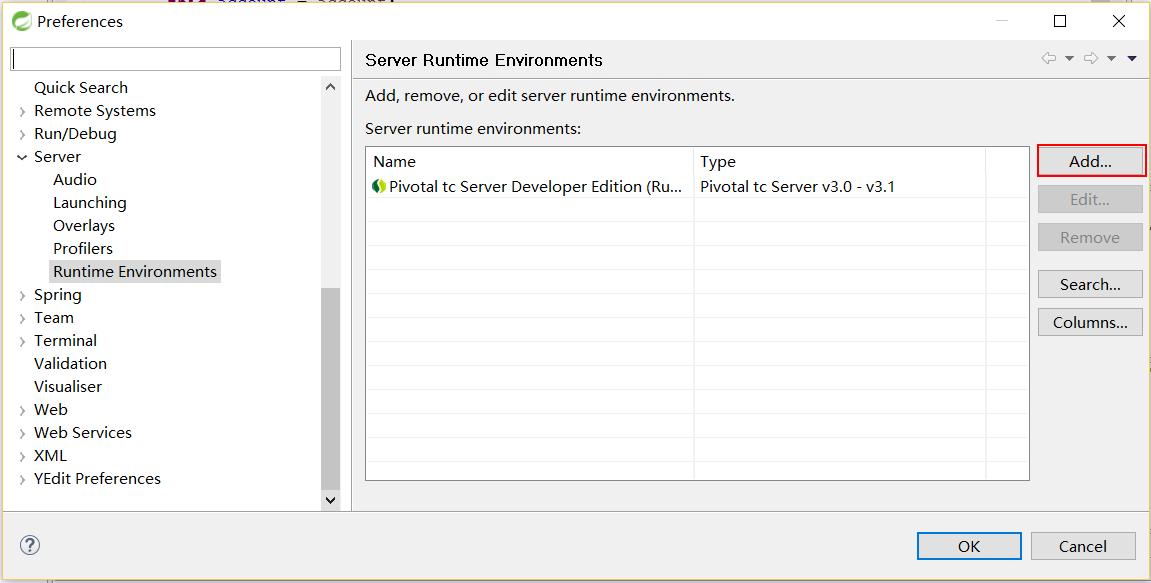Collapse the Server tree node
The height and width of the screenshot is (583, 1151).
[22, 157]
